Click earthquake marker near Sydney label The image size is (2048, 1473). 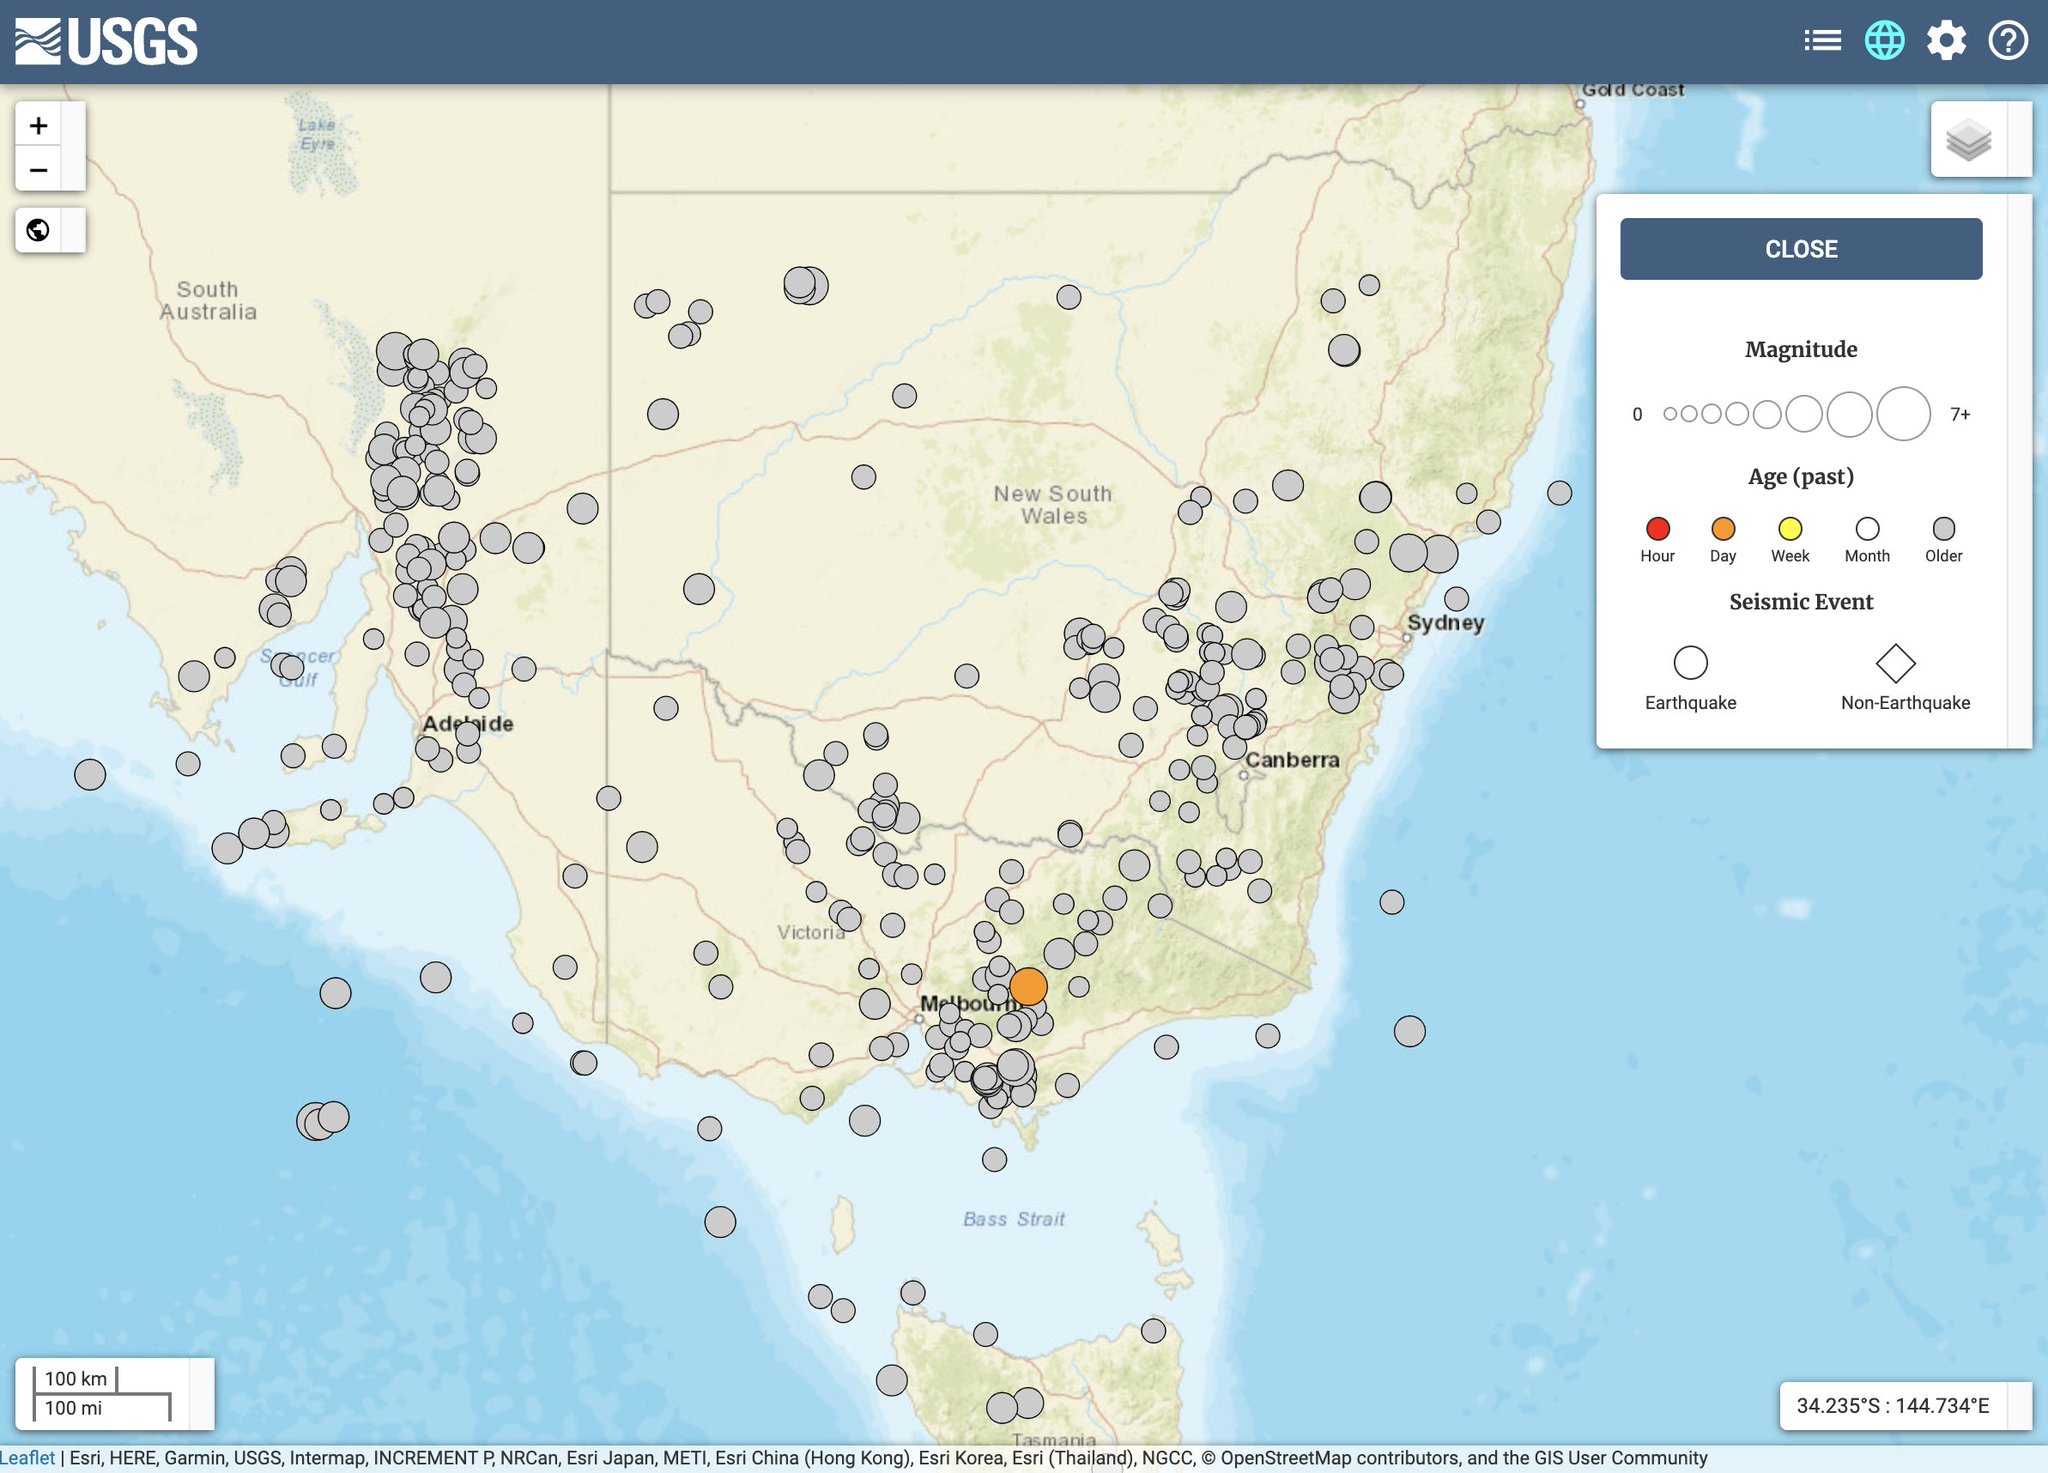[1456, 599]
